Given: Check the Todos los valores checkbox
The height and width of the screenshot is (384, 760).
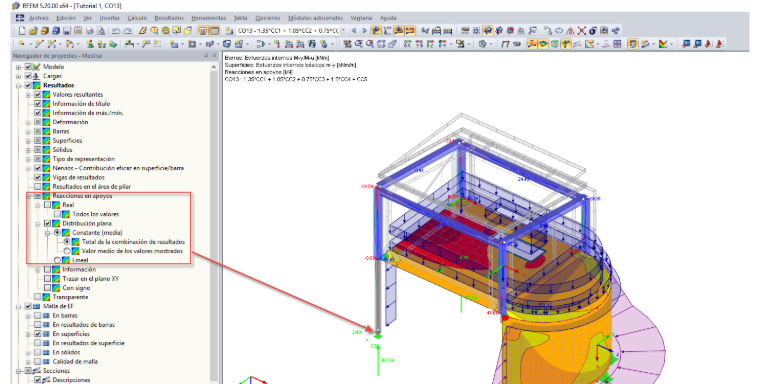Looking at the screenshot, I should pos(57,214).
